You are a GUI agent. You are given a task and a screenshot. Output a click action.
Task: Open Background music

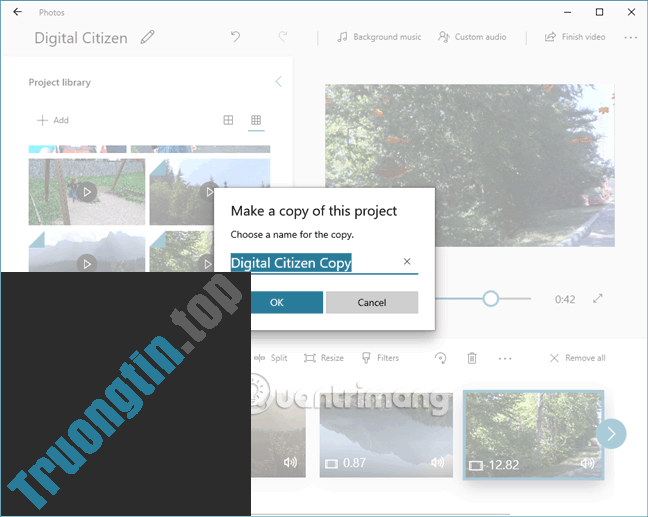click(379, 37)
